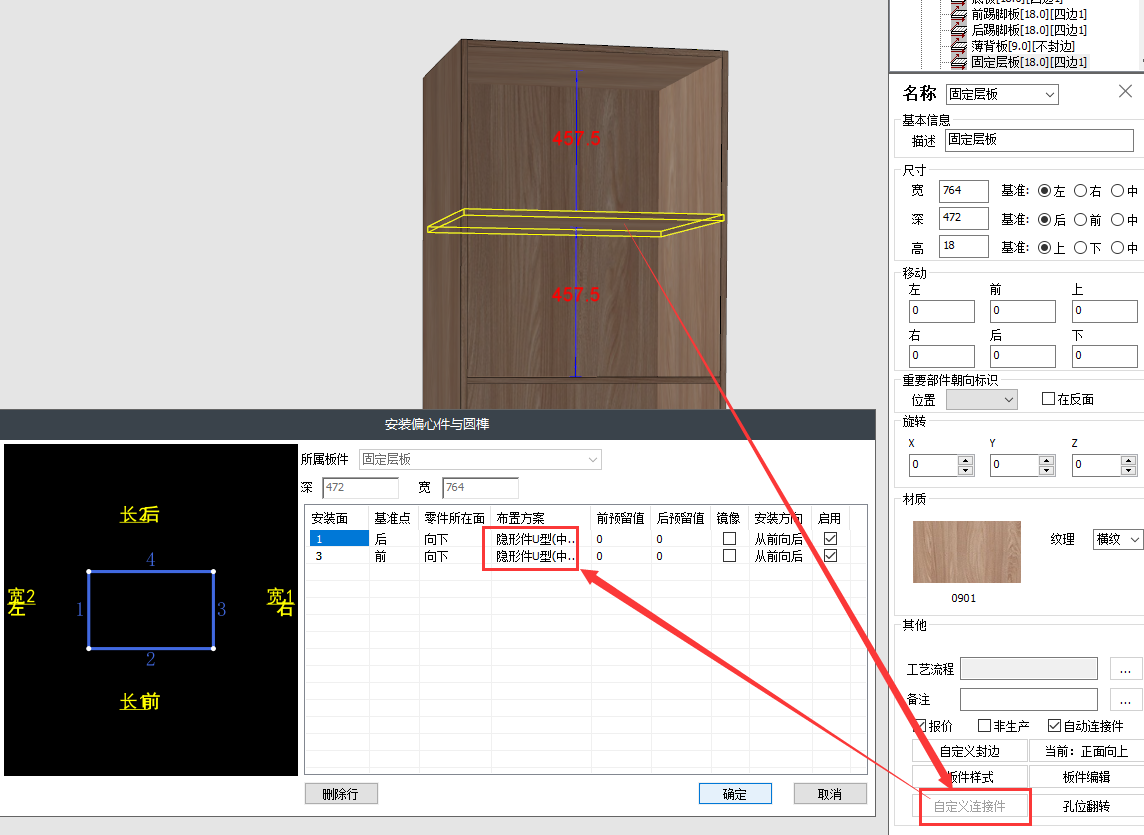Click the 高 field showing 18
1144x835 pixels.
963,246
